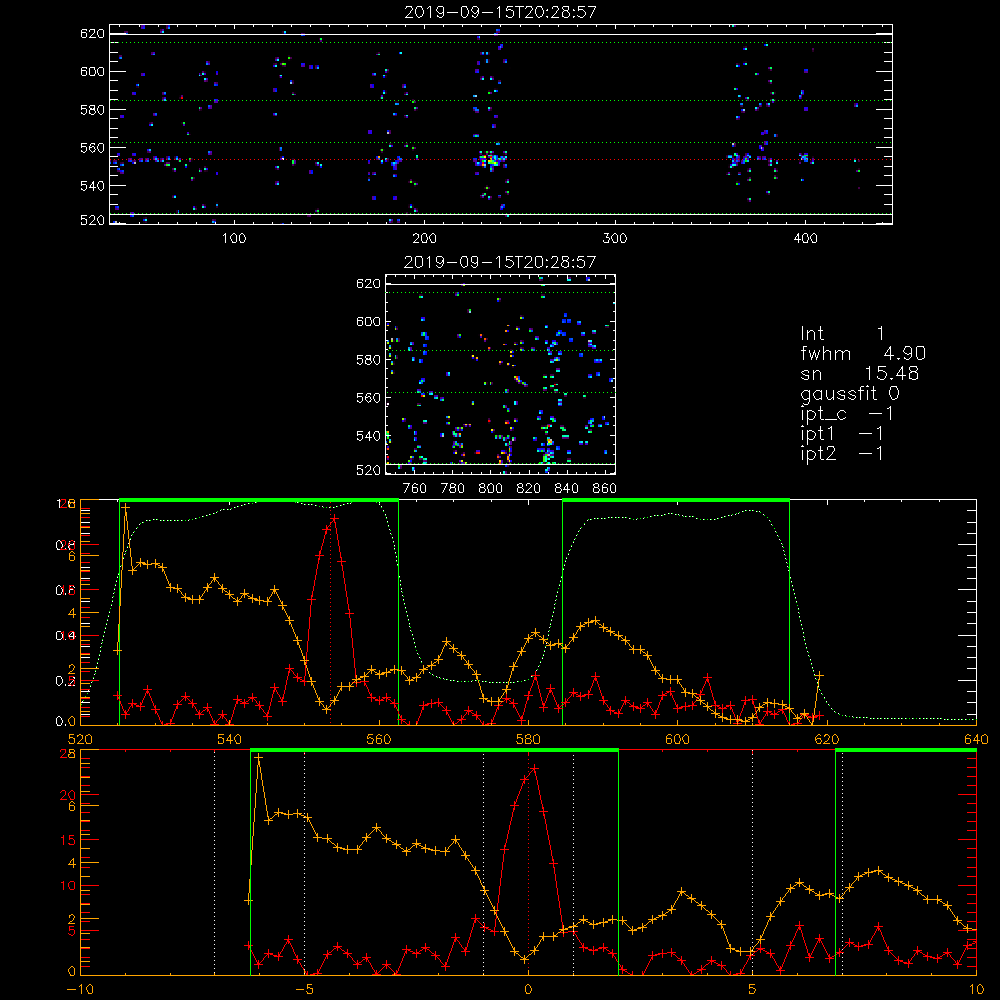This screenshot has height=1000, width=1000.
Task: Click the wide scatter plot title 2019-09-15T20:28:57
Action: click(500, 12)
